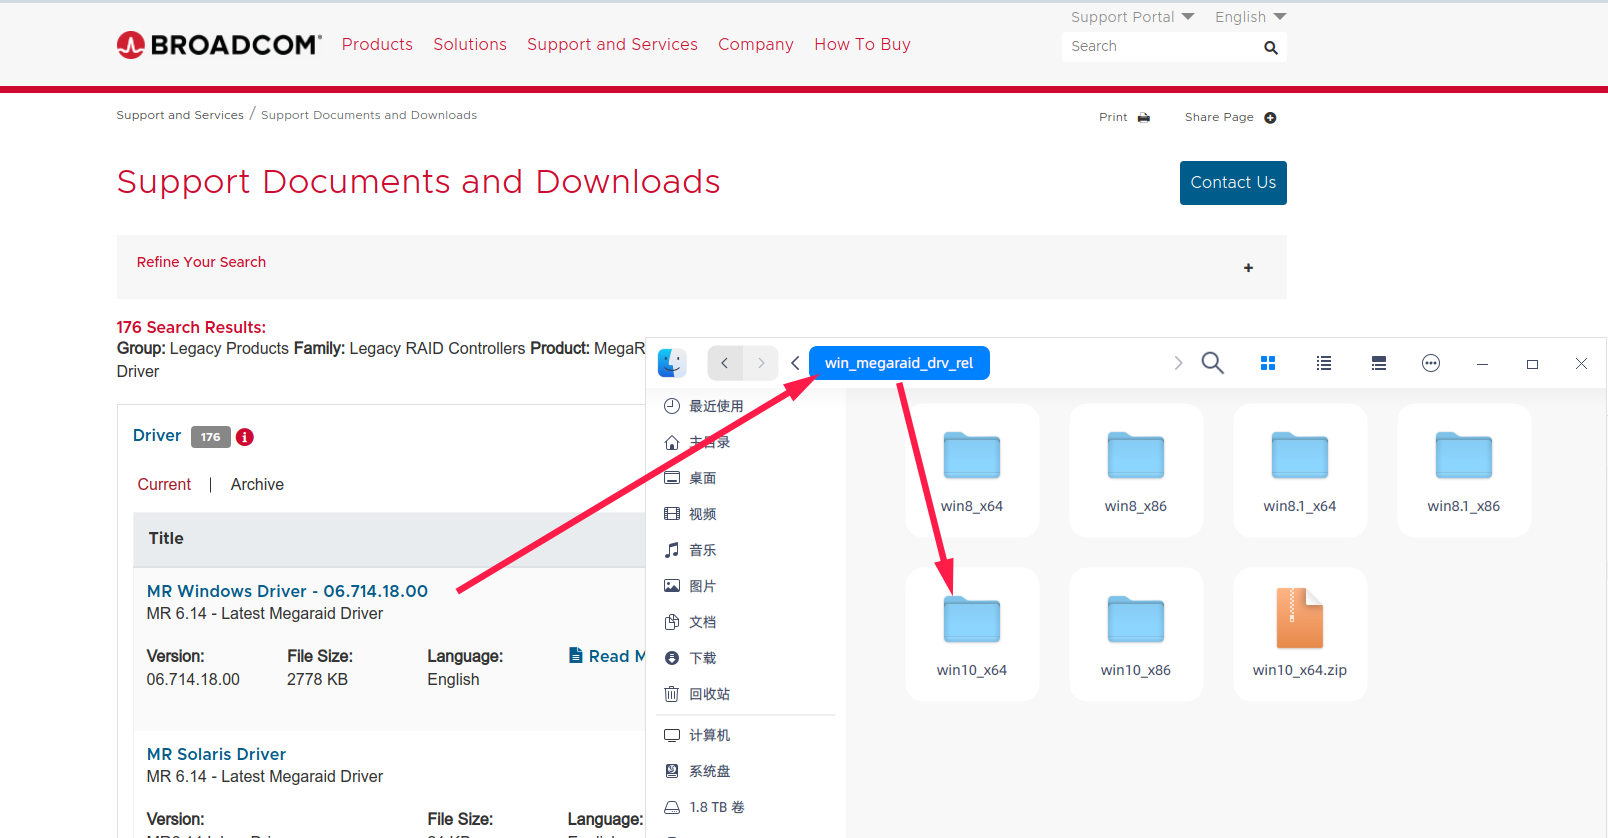This screenshot has height=838, width=1608.
Task: Click Support Documents and Downloads breadcrumb
Action: [369, 115]
